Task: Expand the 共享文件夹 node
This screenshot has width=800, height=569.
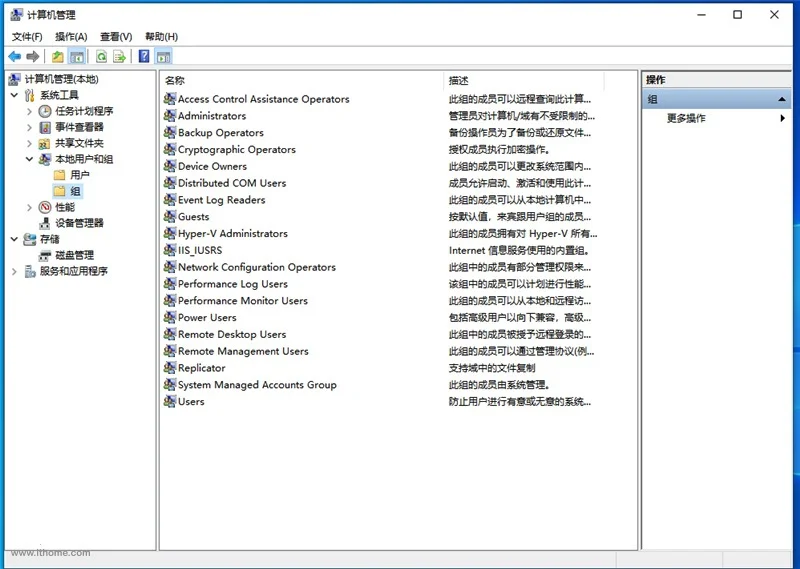Action: tap(29, 143)
